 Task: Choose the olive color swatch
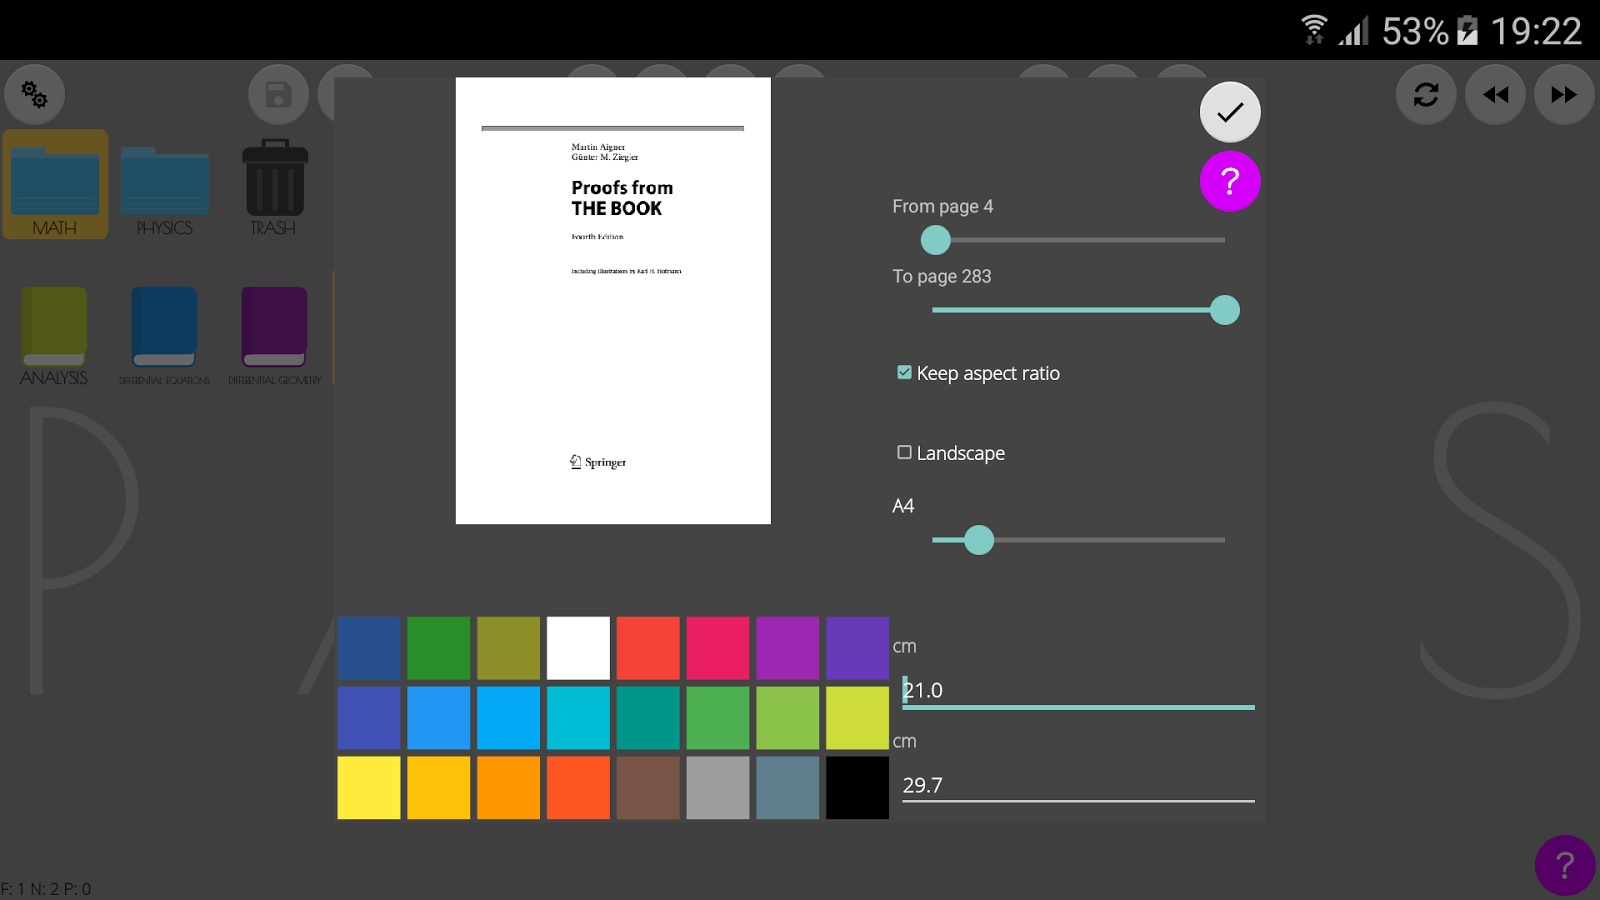pos(509,648)
